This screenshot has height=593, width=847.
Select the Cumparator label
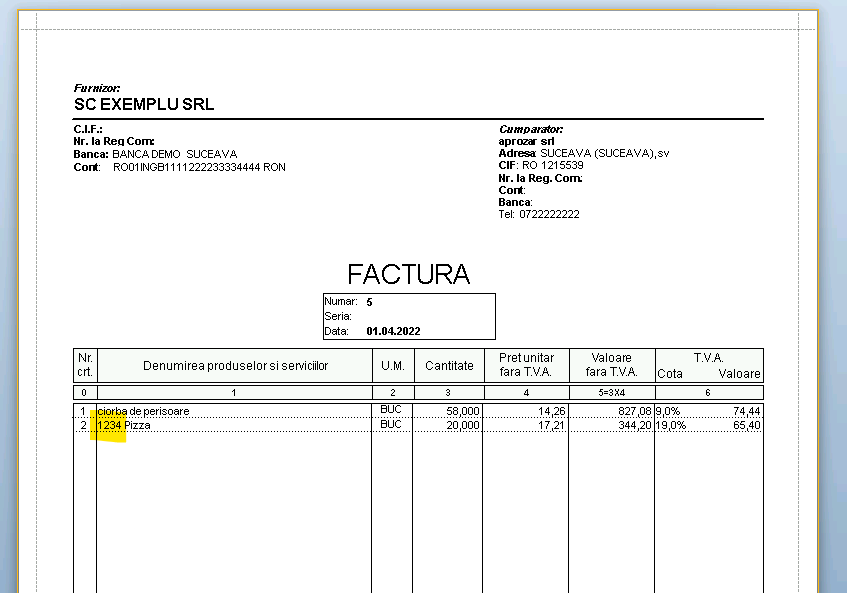[x=531, y=130]
